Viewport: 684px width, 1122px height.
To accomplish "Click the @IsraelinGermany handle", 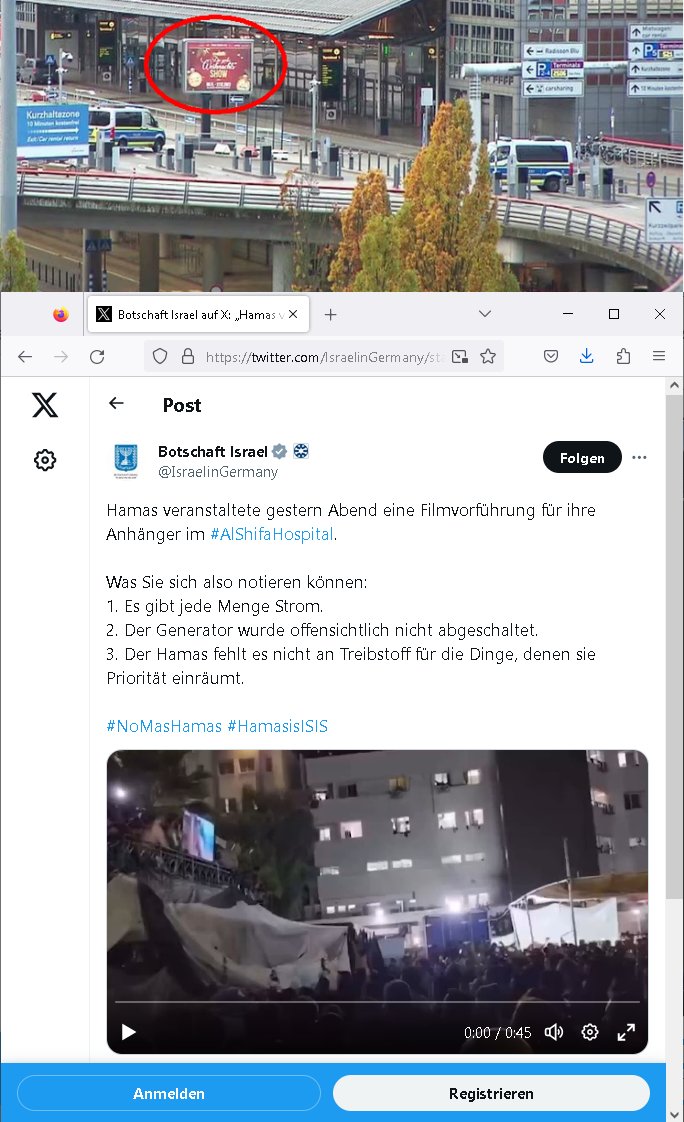I will pyautogui.click(x=218, y=472).
